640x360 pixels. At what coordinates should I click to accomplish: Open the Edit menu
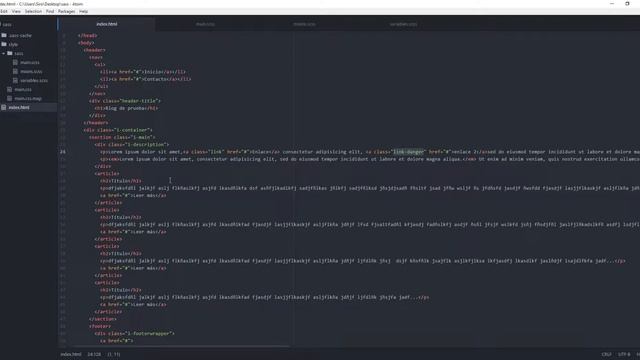click(x=4, y=11)
